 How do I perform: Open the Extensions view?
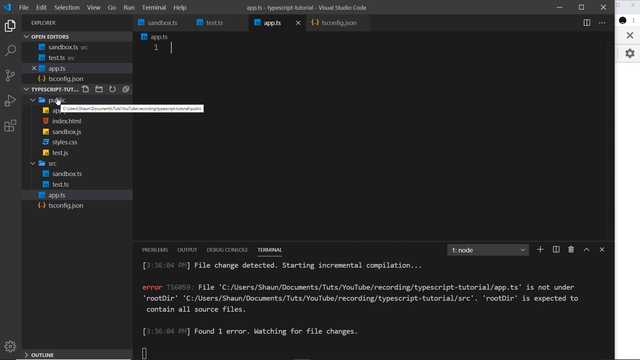pos(10,125)
